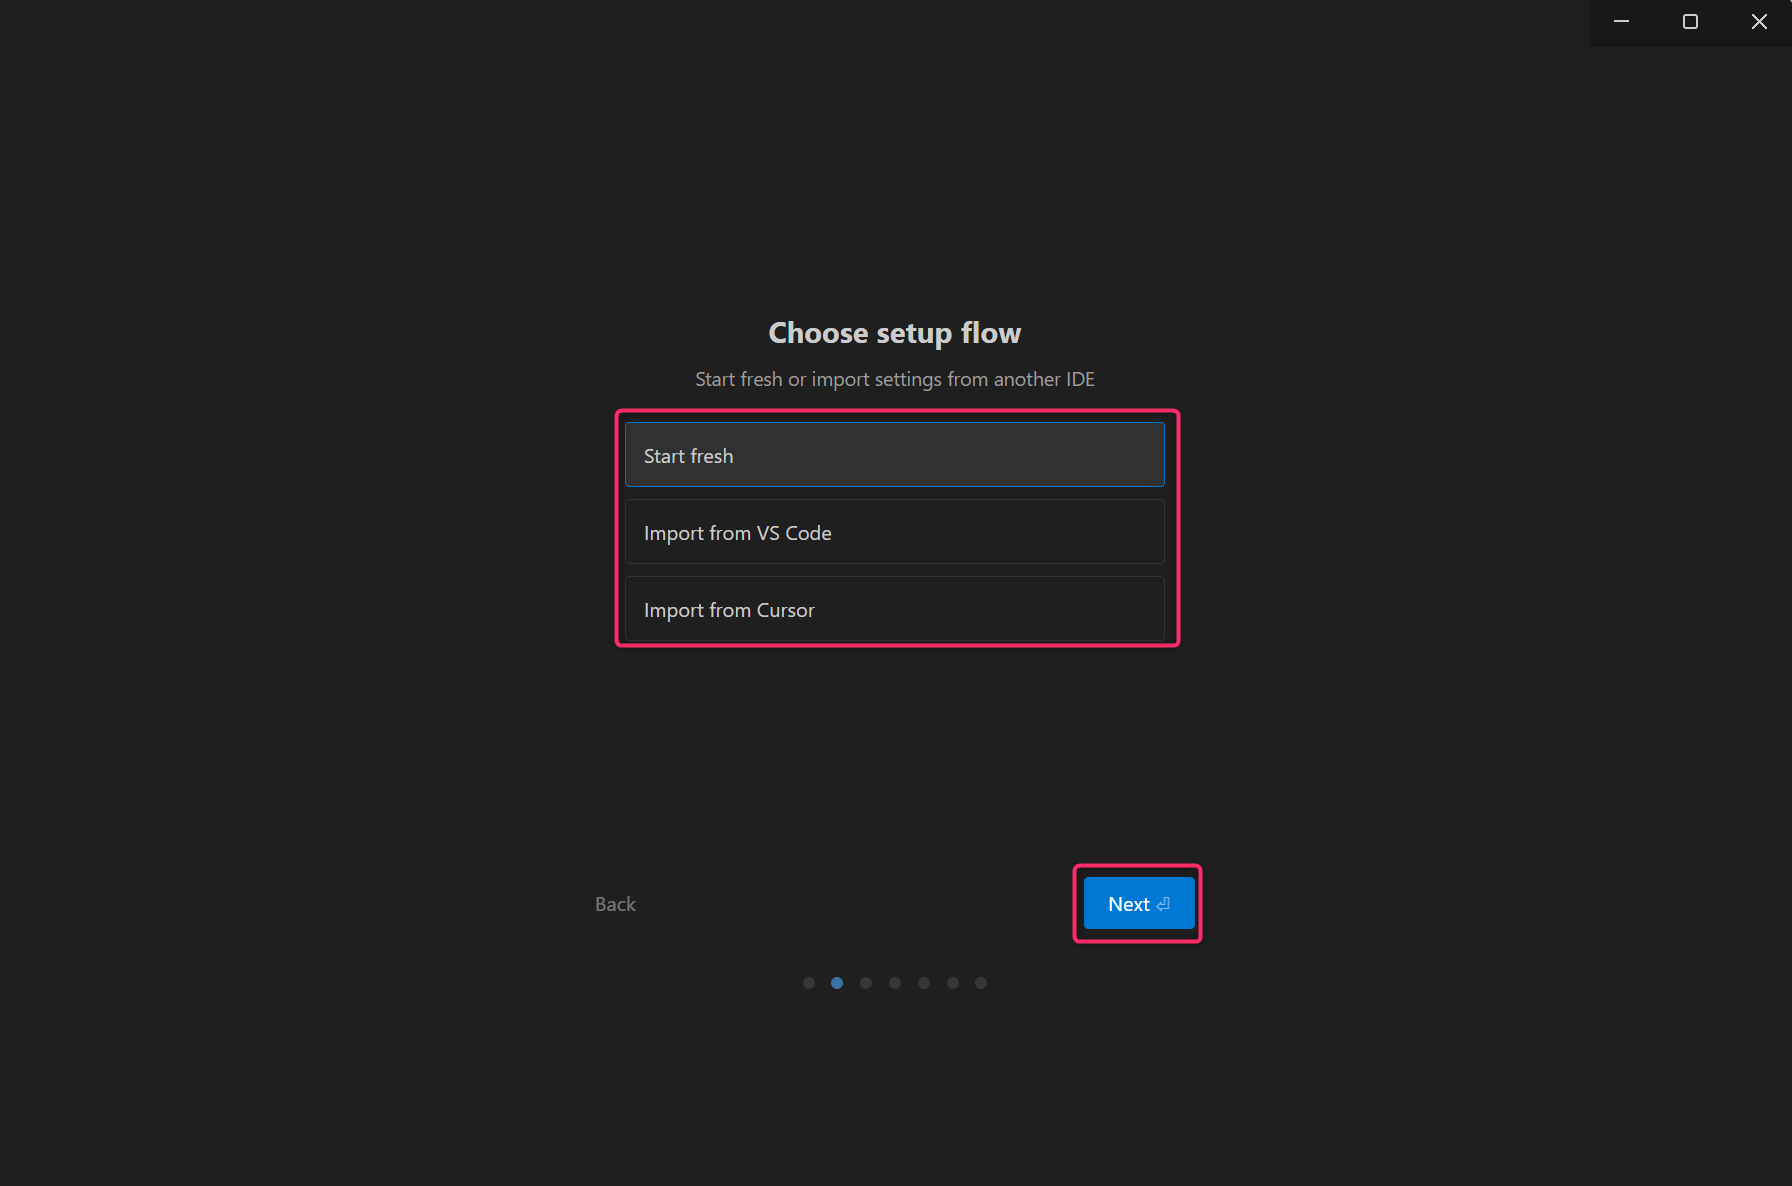
Task: Click the "Start fresh or import settings" subtitle
Action: [x=894, y=379]
